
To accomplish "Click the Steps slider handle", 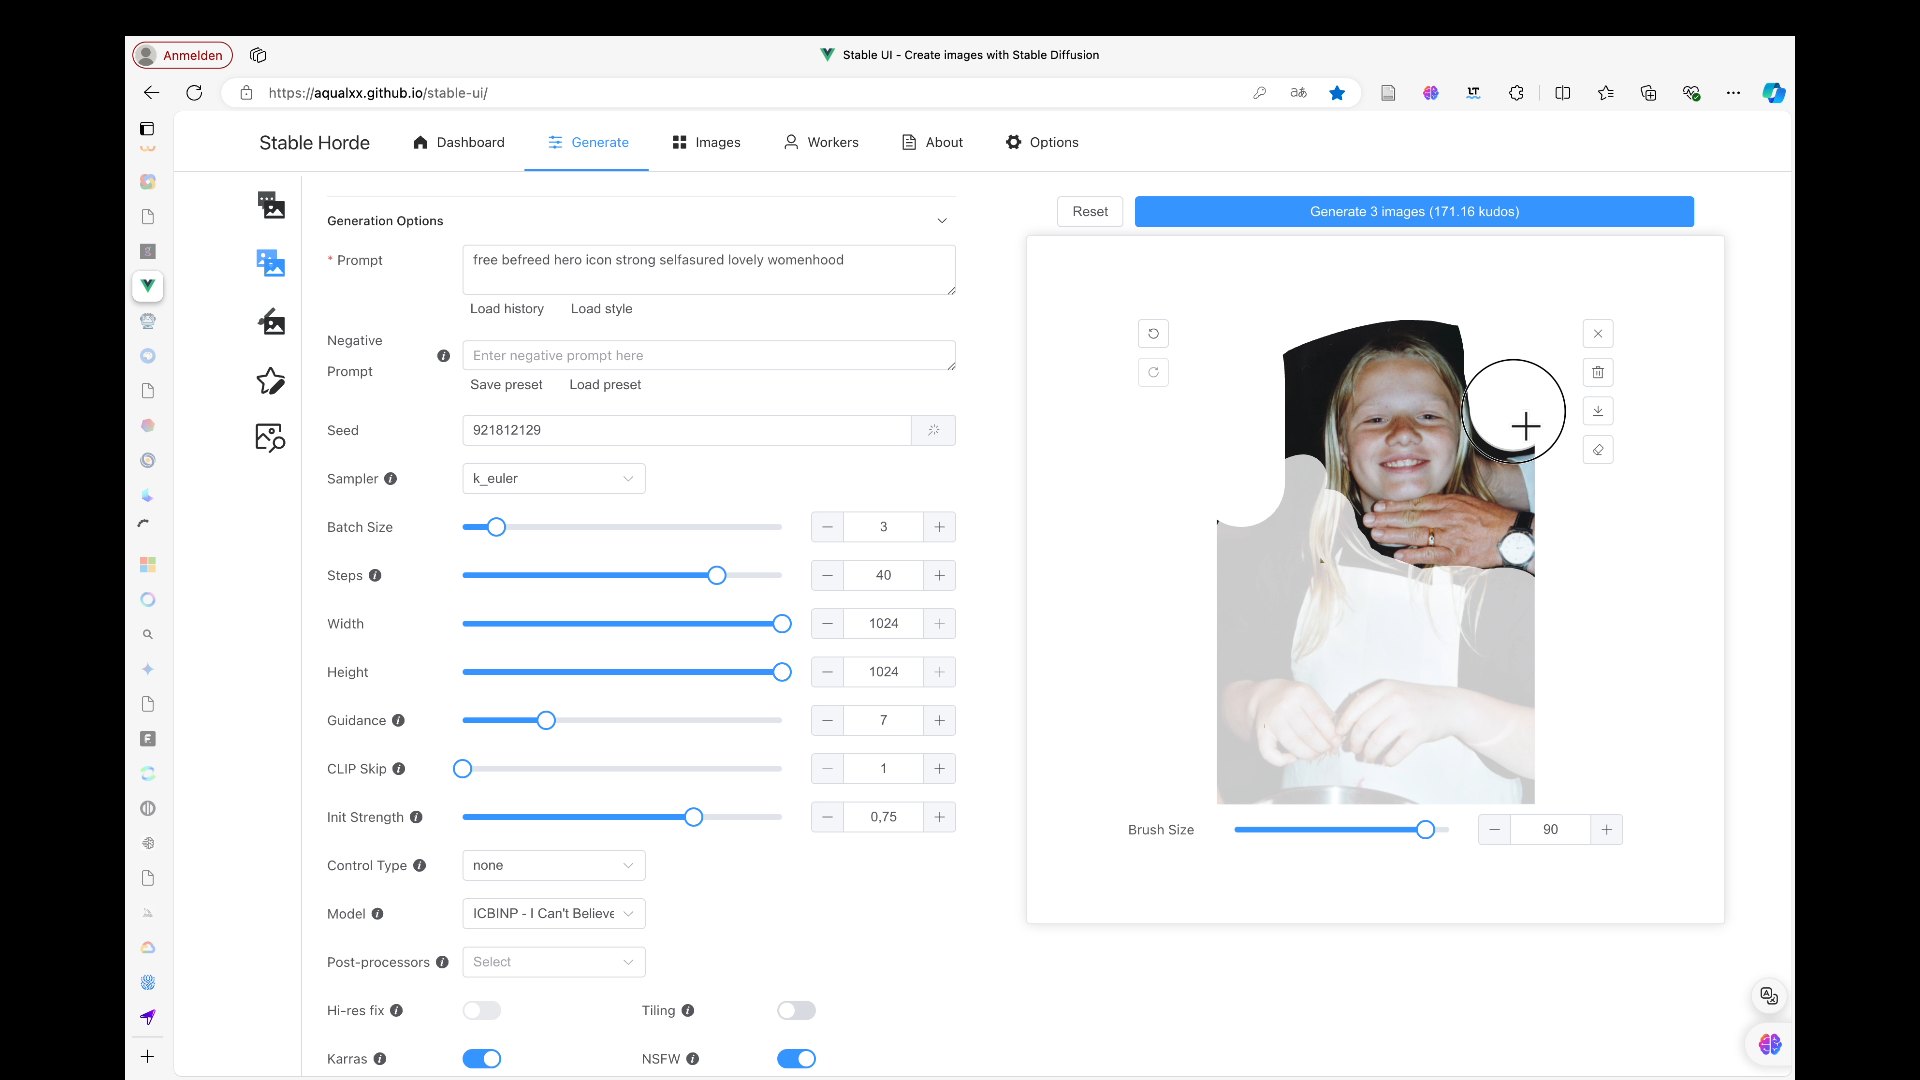I will (717, 576).
